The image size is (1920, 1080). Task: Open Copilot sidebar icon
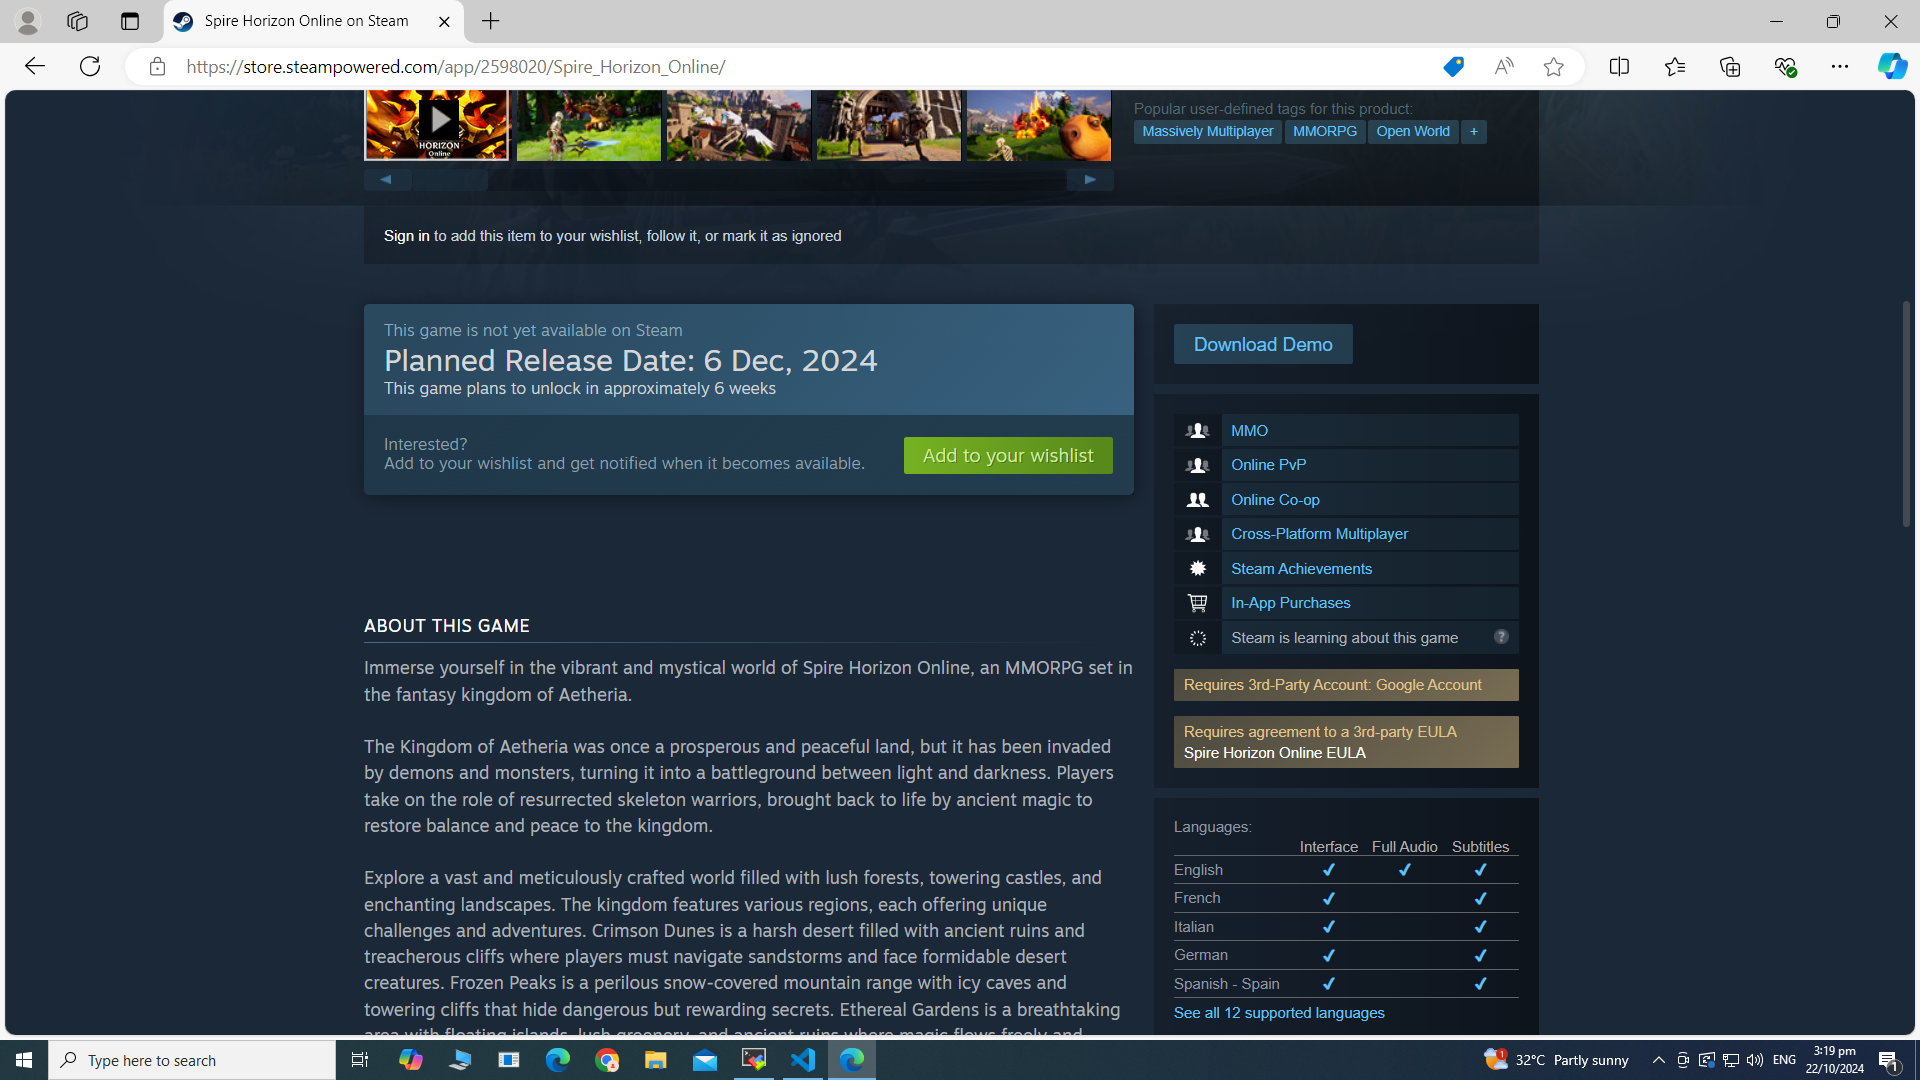pyautogui.click(x=1891, y=67)
